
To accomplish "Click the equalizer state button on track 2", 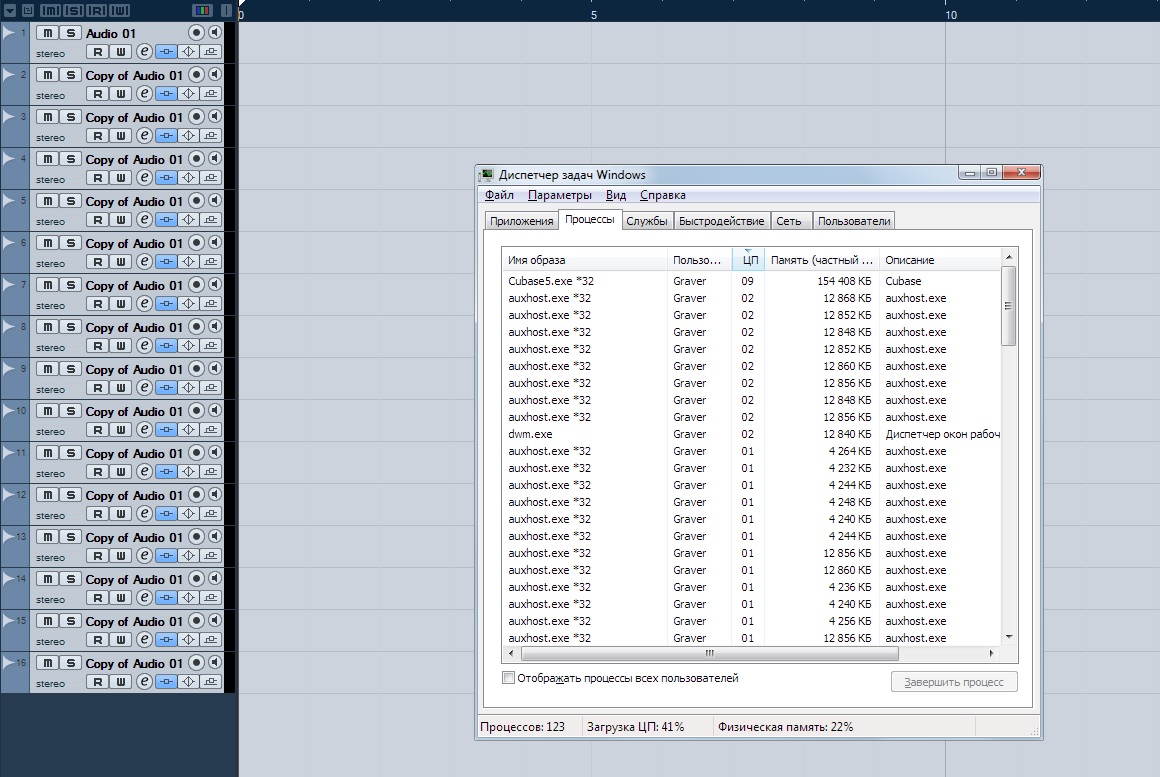I will [x=189, y=94].
